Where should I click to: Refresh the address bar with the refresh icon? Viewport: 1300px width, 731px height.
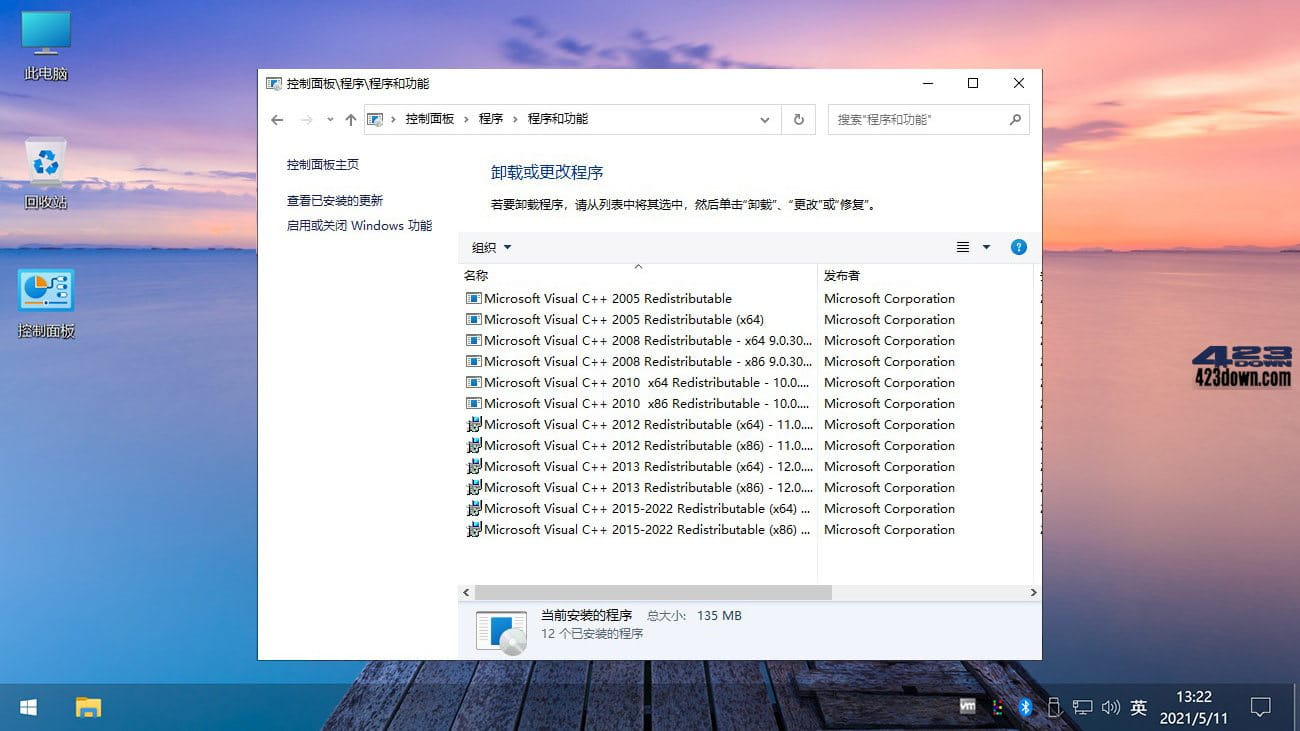(x=799, y=119)
